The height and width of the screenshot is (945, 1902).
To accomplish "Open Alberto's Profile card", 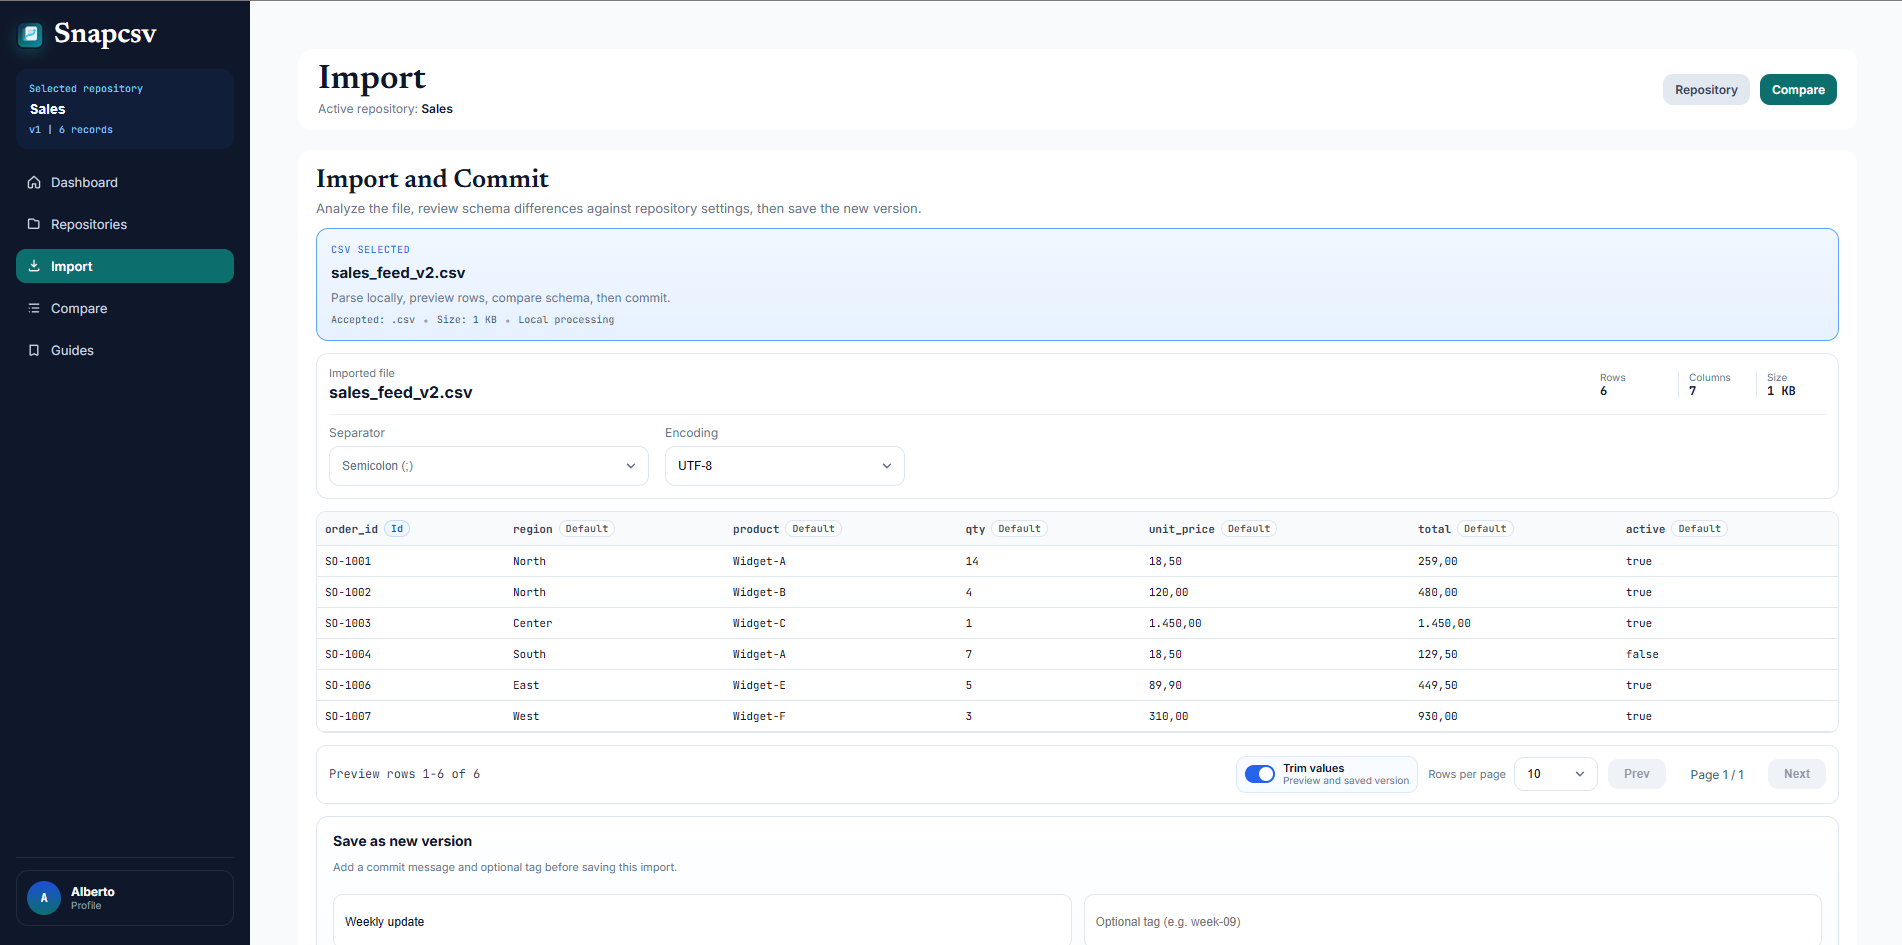I will (x=125, y=898).
